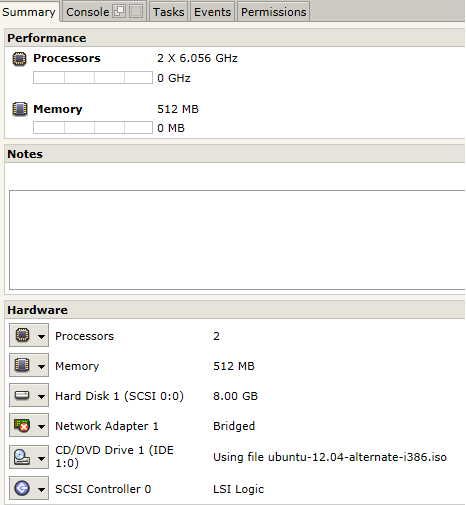Click the CD/DVD Drive 1 disc icon
The image size is (466, 505).
[22, 457]
